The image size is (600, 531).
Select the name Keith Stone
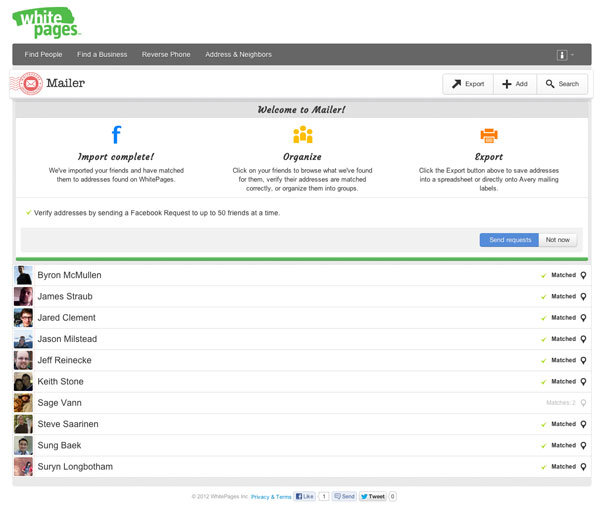pos(60,381)
